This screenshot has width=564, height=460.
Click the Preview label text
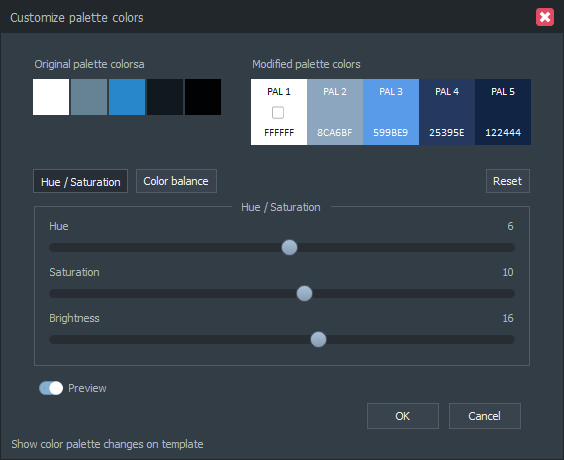(x=87, y=388)
